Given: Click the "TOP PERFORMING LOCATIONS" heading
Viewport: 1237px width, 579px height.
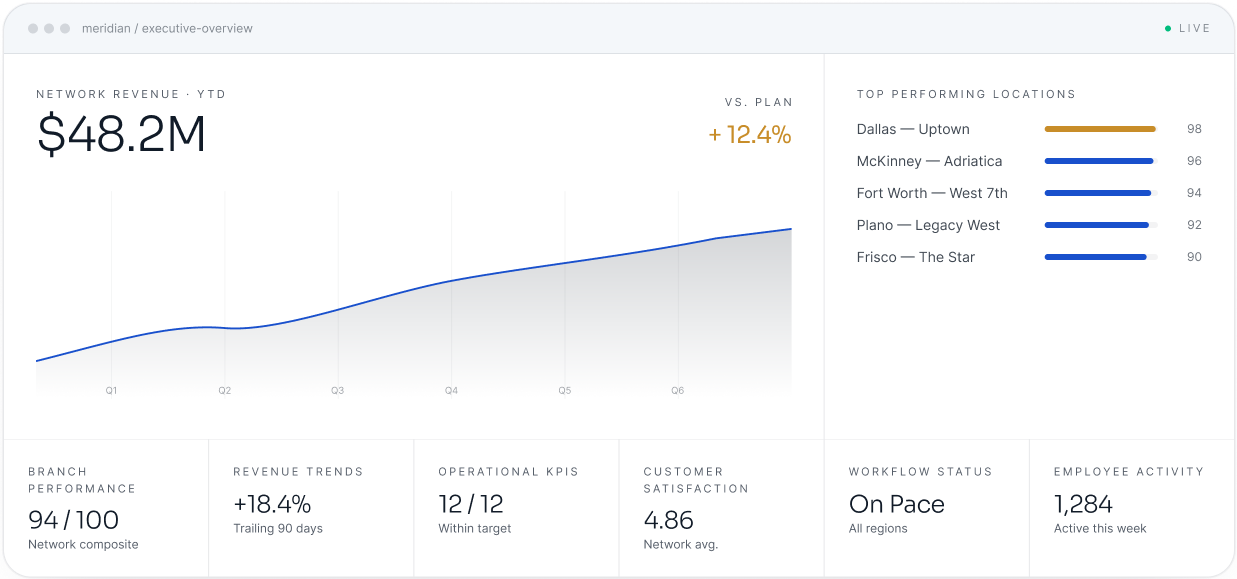Looking at the screenshot, I should [966, 94].
